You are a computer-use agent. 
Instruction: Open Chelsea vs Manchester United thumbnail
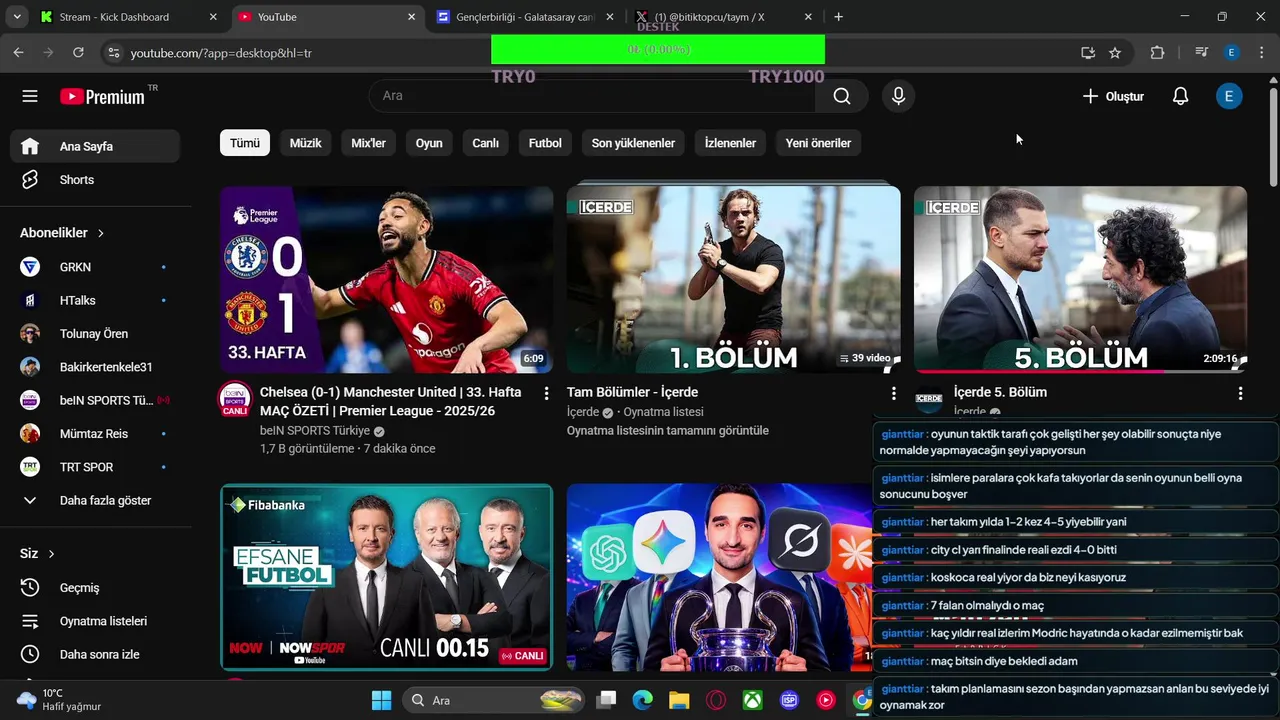click(386, 279)
